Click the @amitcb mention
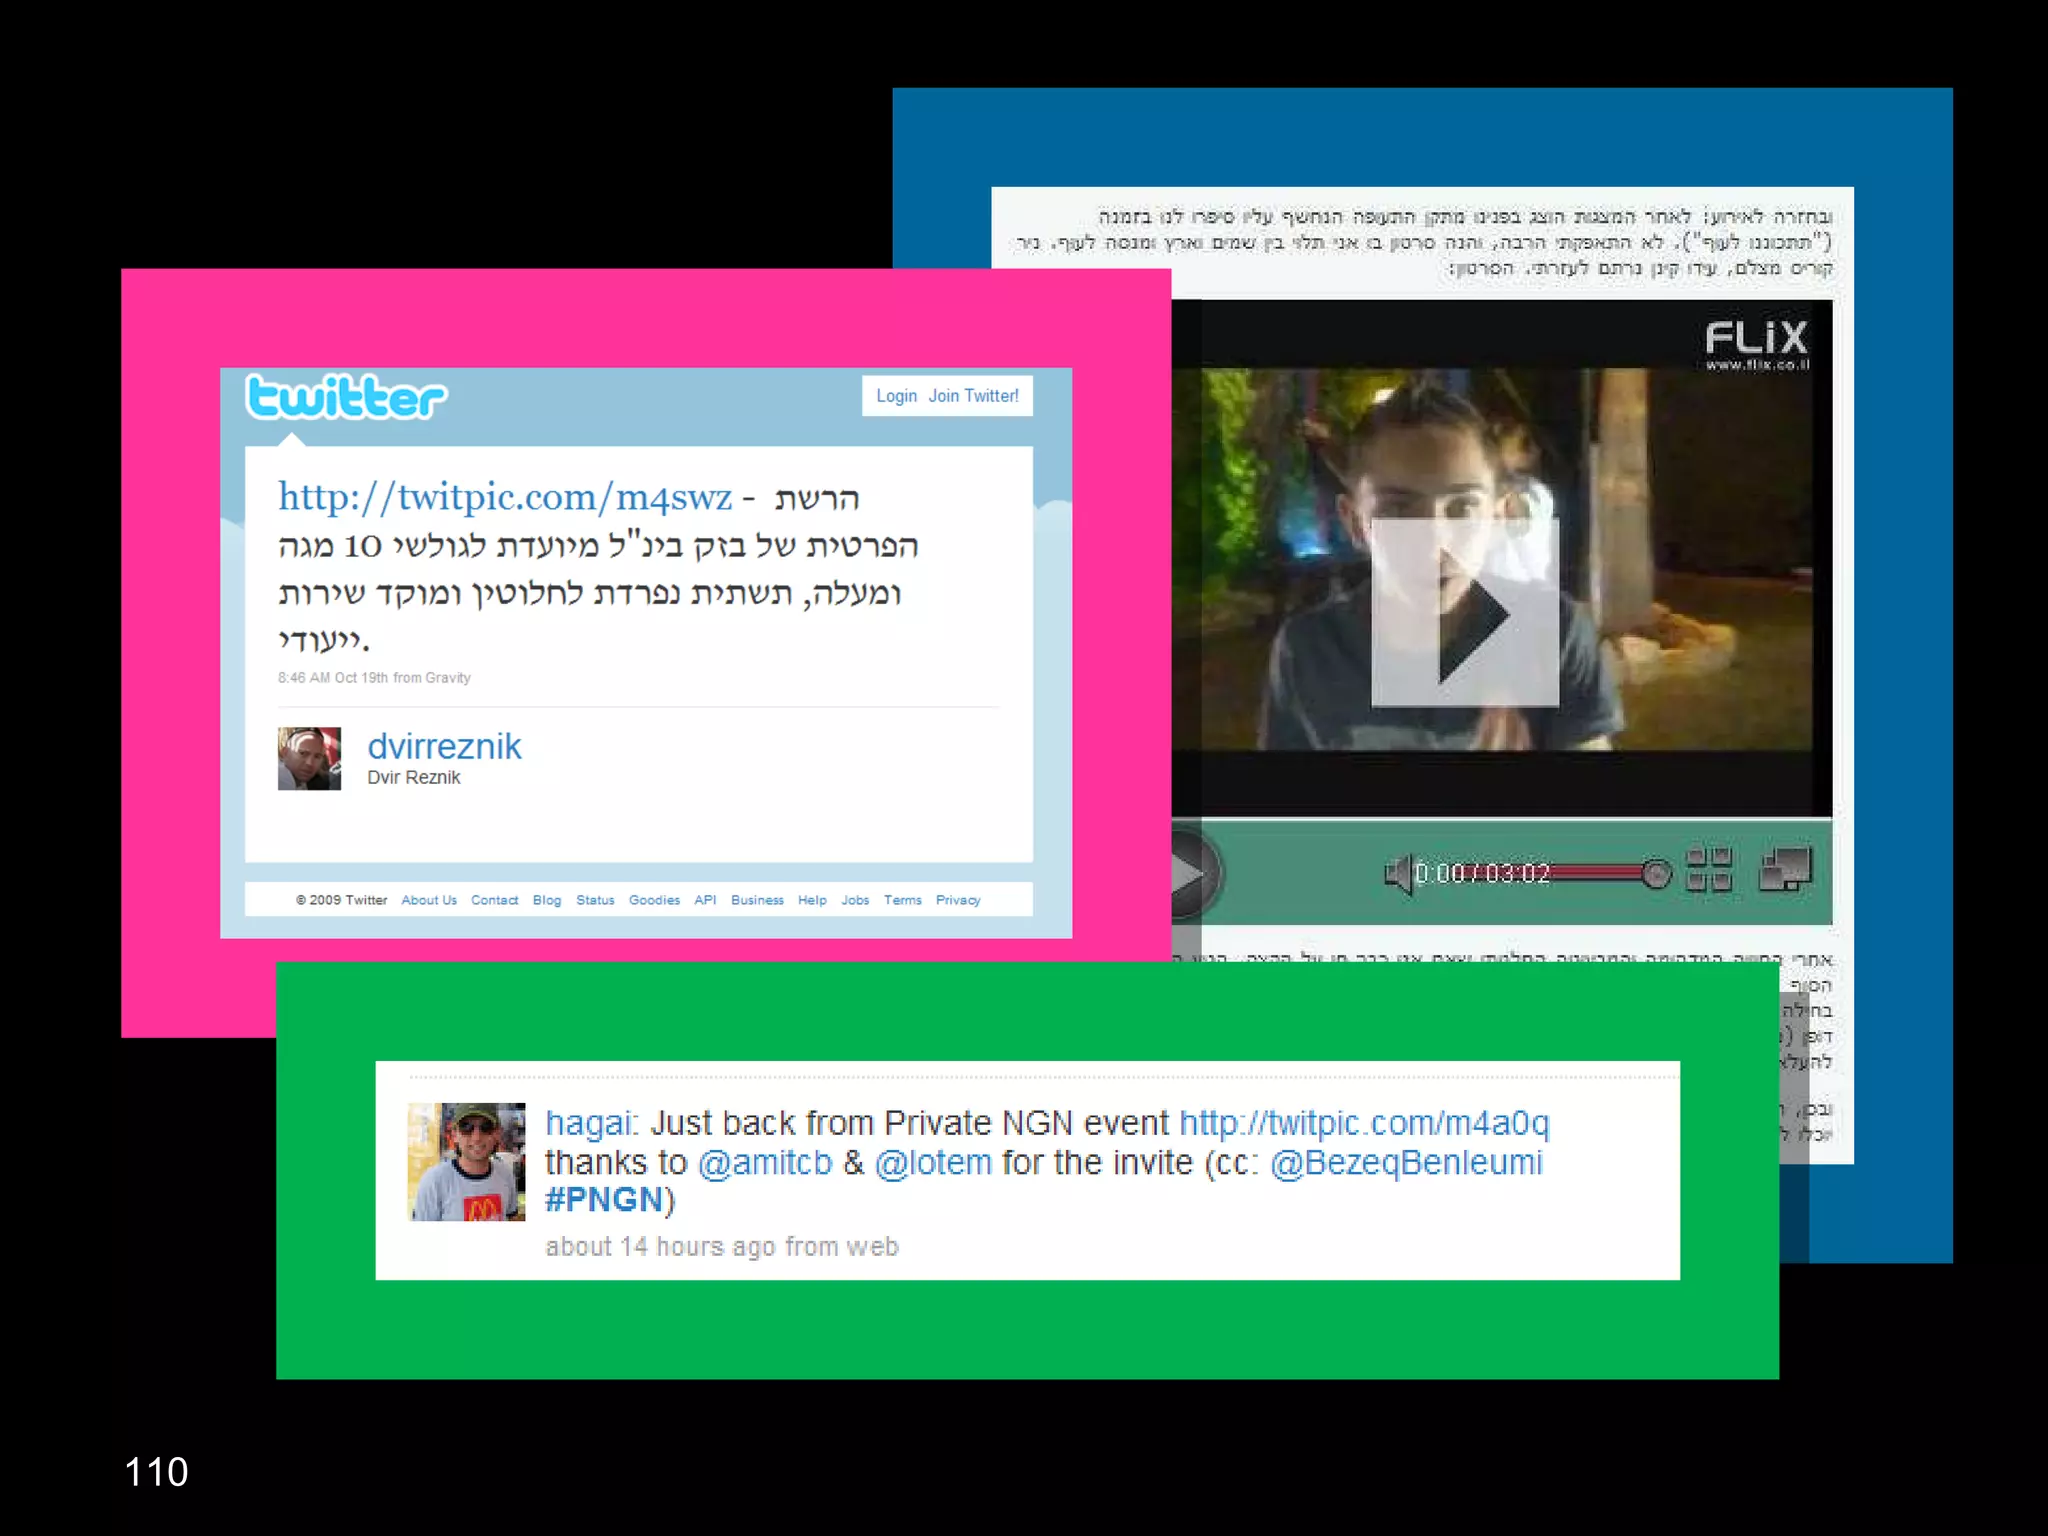 pos(765,1163)
